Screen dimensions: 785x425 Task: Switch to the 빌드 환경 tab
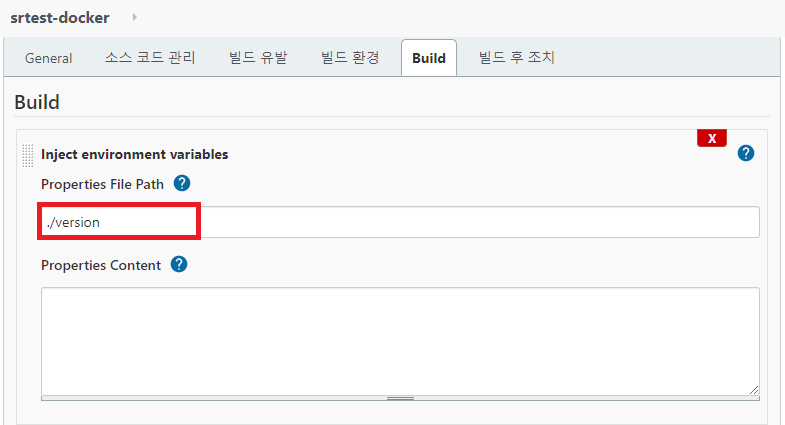(x=350, y=58)
